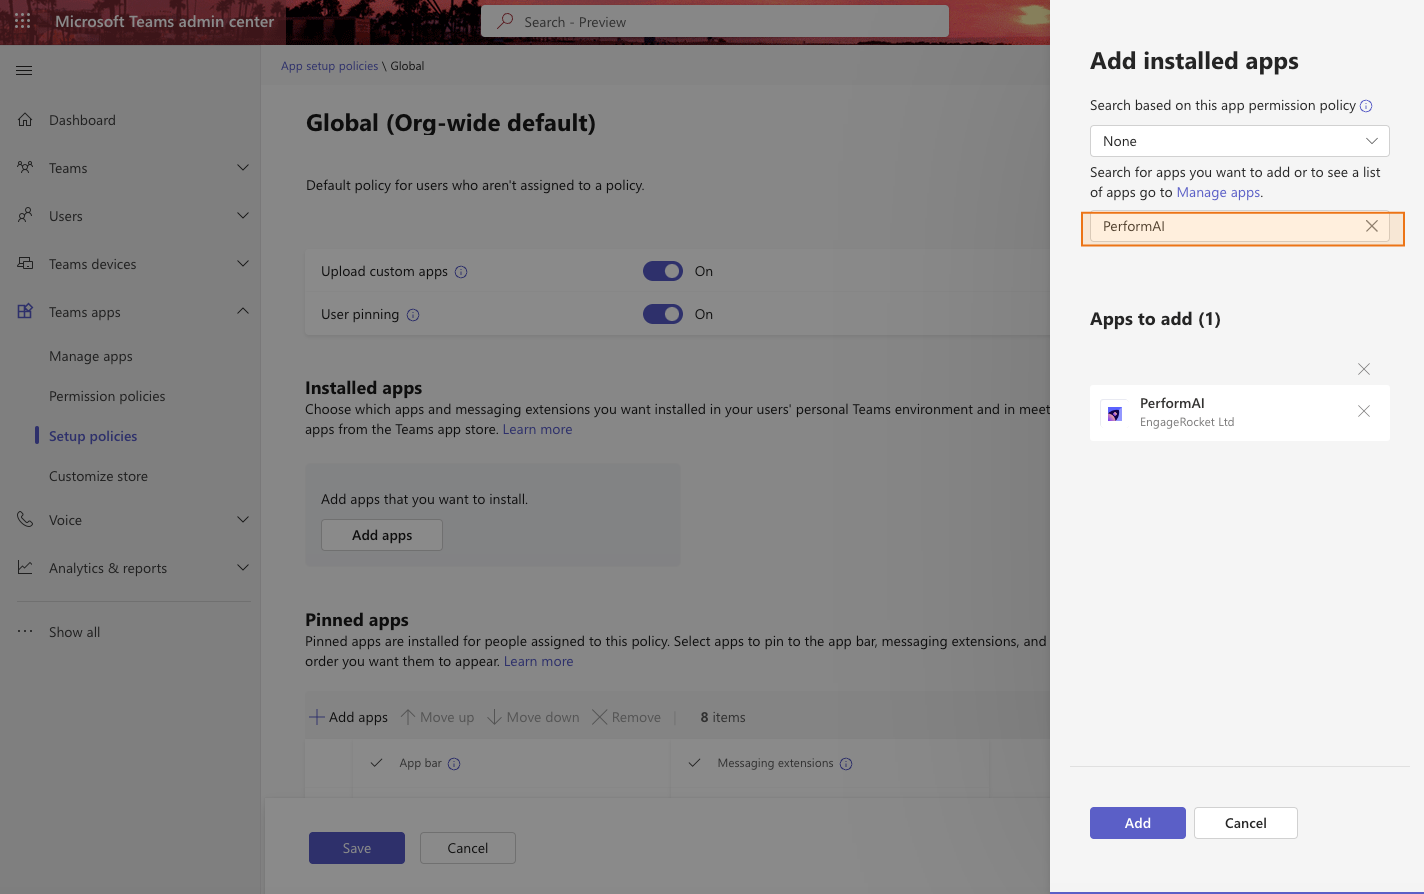Screen dimensions: 1424x894
Task: Collapse the navigation hamburger menu
Action: pyautogui.click(x=24, y=70)
